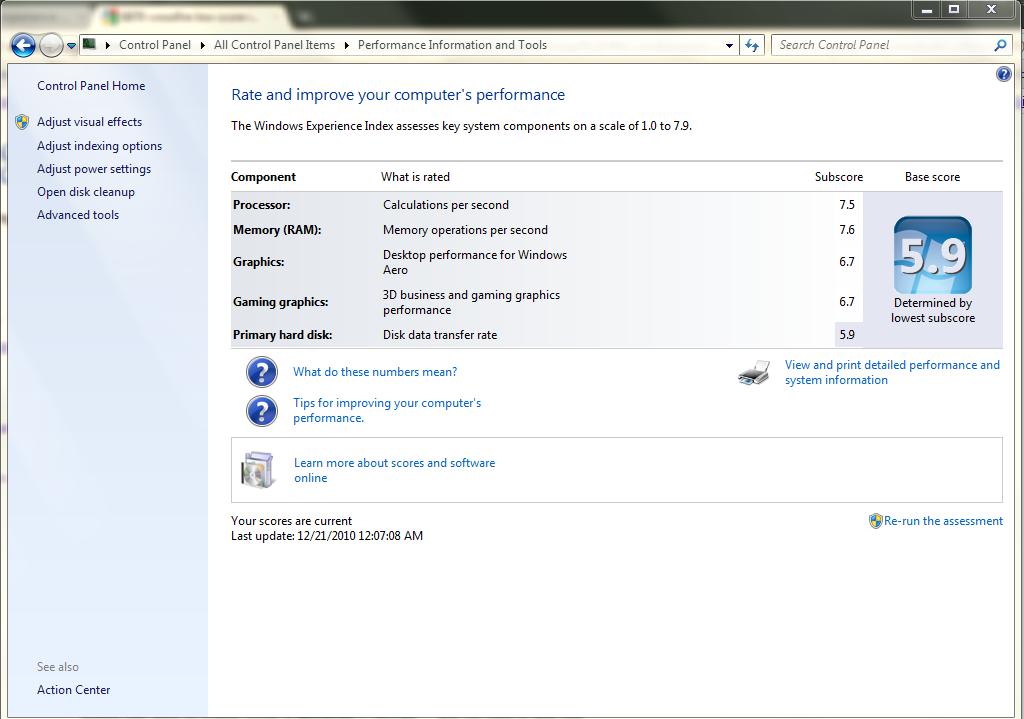The image size is (1024, 719).
Task: Click the refresh button in address bar
Action: tap(753, 45)
